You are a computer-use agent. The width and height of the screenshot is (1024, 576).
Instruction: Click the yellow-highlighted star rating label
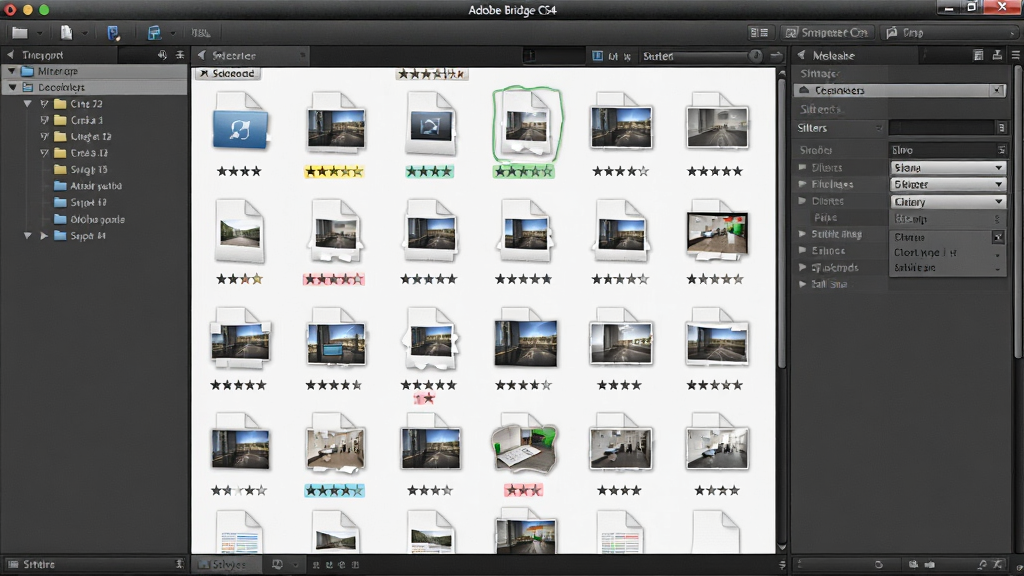point(334,172)
